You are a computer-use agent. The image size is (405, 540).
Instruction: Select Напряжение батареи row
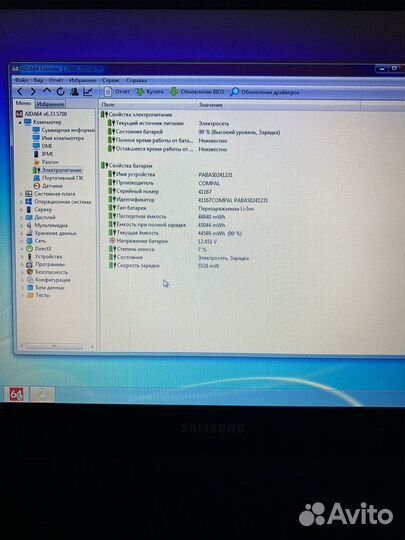pyautogui.click(x=163, y=241)
